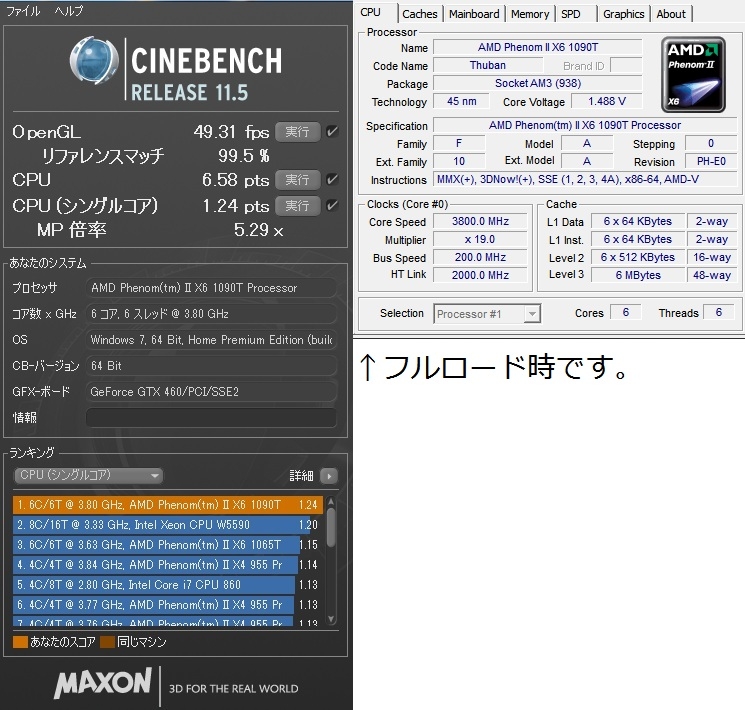Toggle the OpenGL test checkbox

332,132
